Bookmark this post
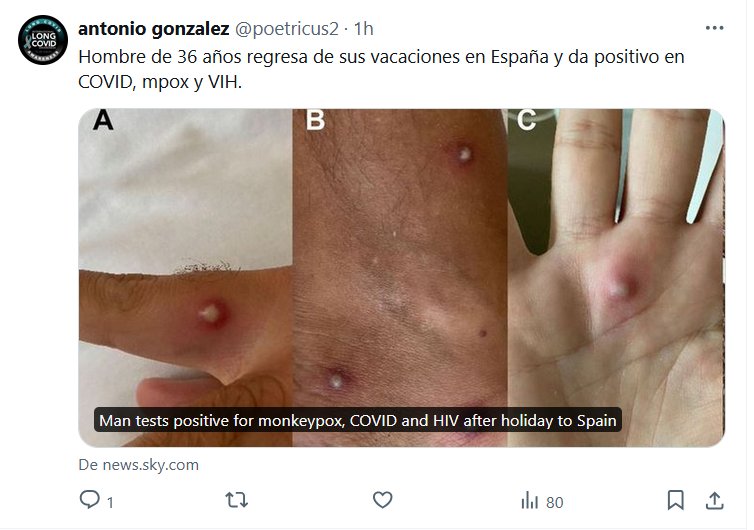The height and width of the screenshot is (530, 754). coord(676,500)
